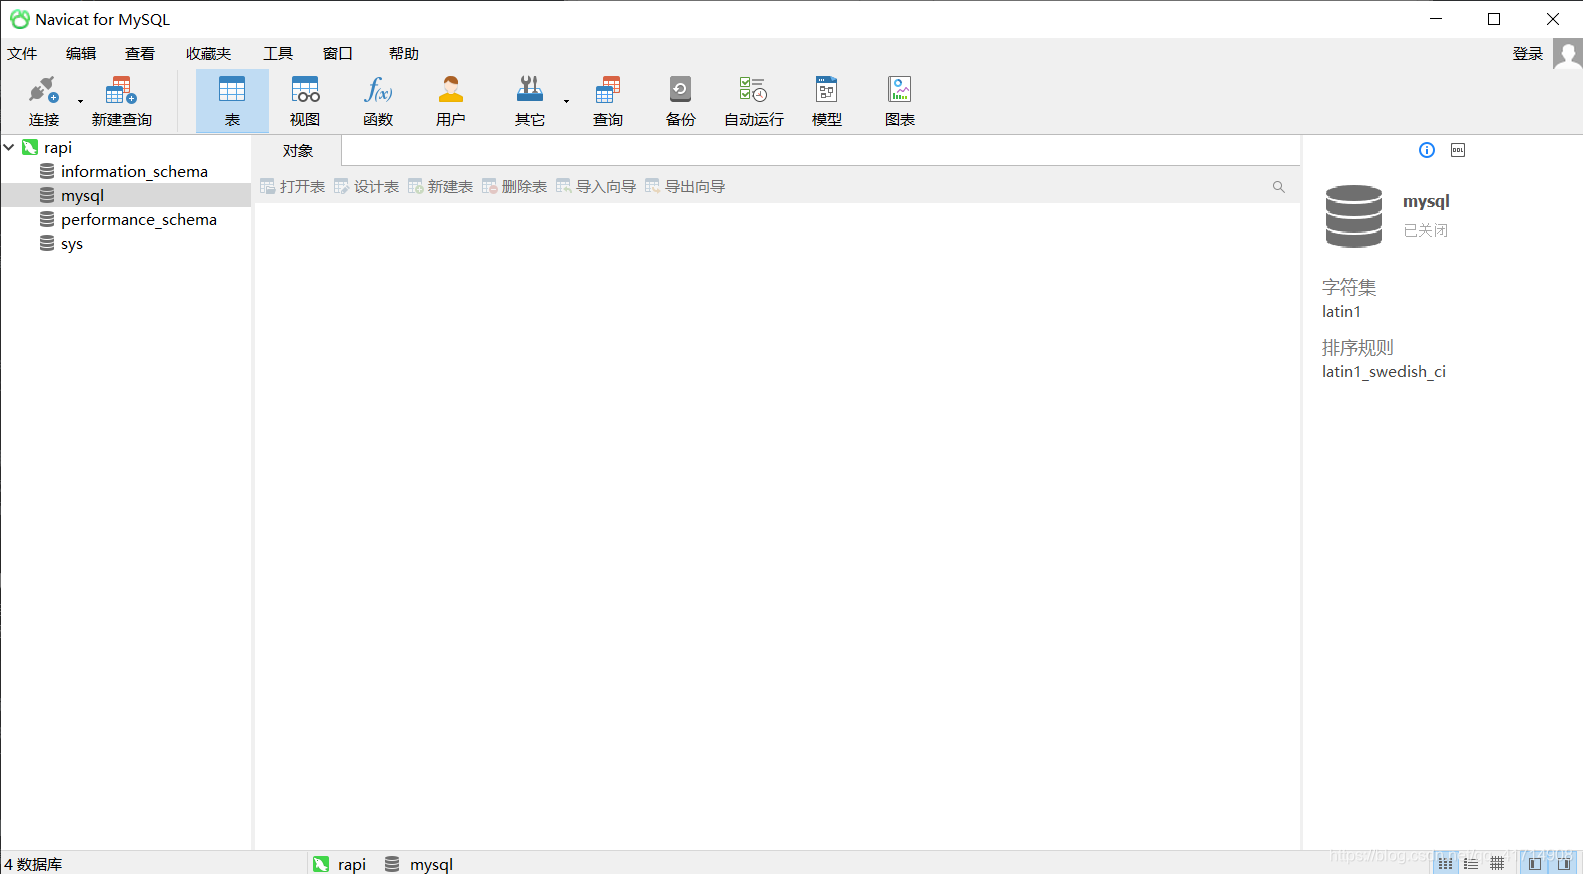Open the File (文件) menu
Screen dimensions: 1583x874
22,54
